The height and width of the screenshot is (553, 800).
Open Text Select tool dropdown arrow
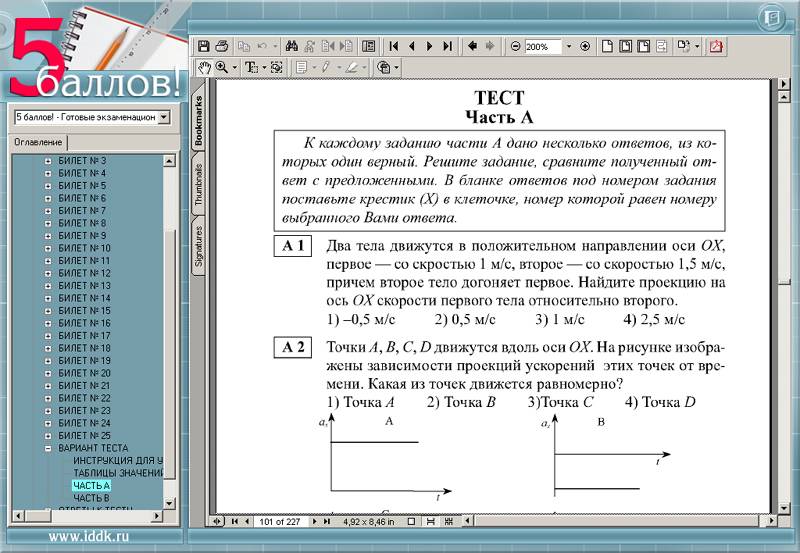tap(264, 67)
